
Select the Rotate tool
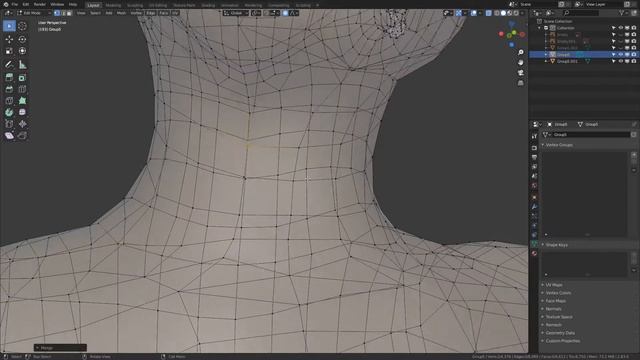[22, 39]
